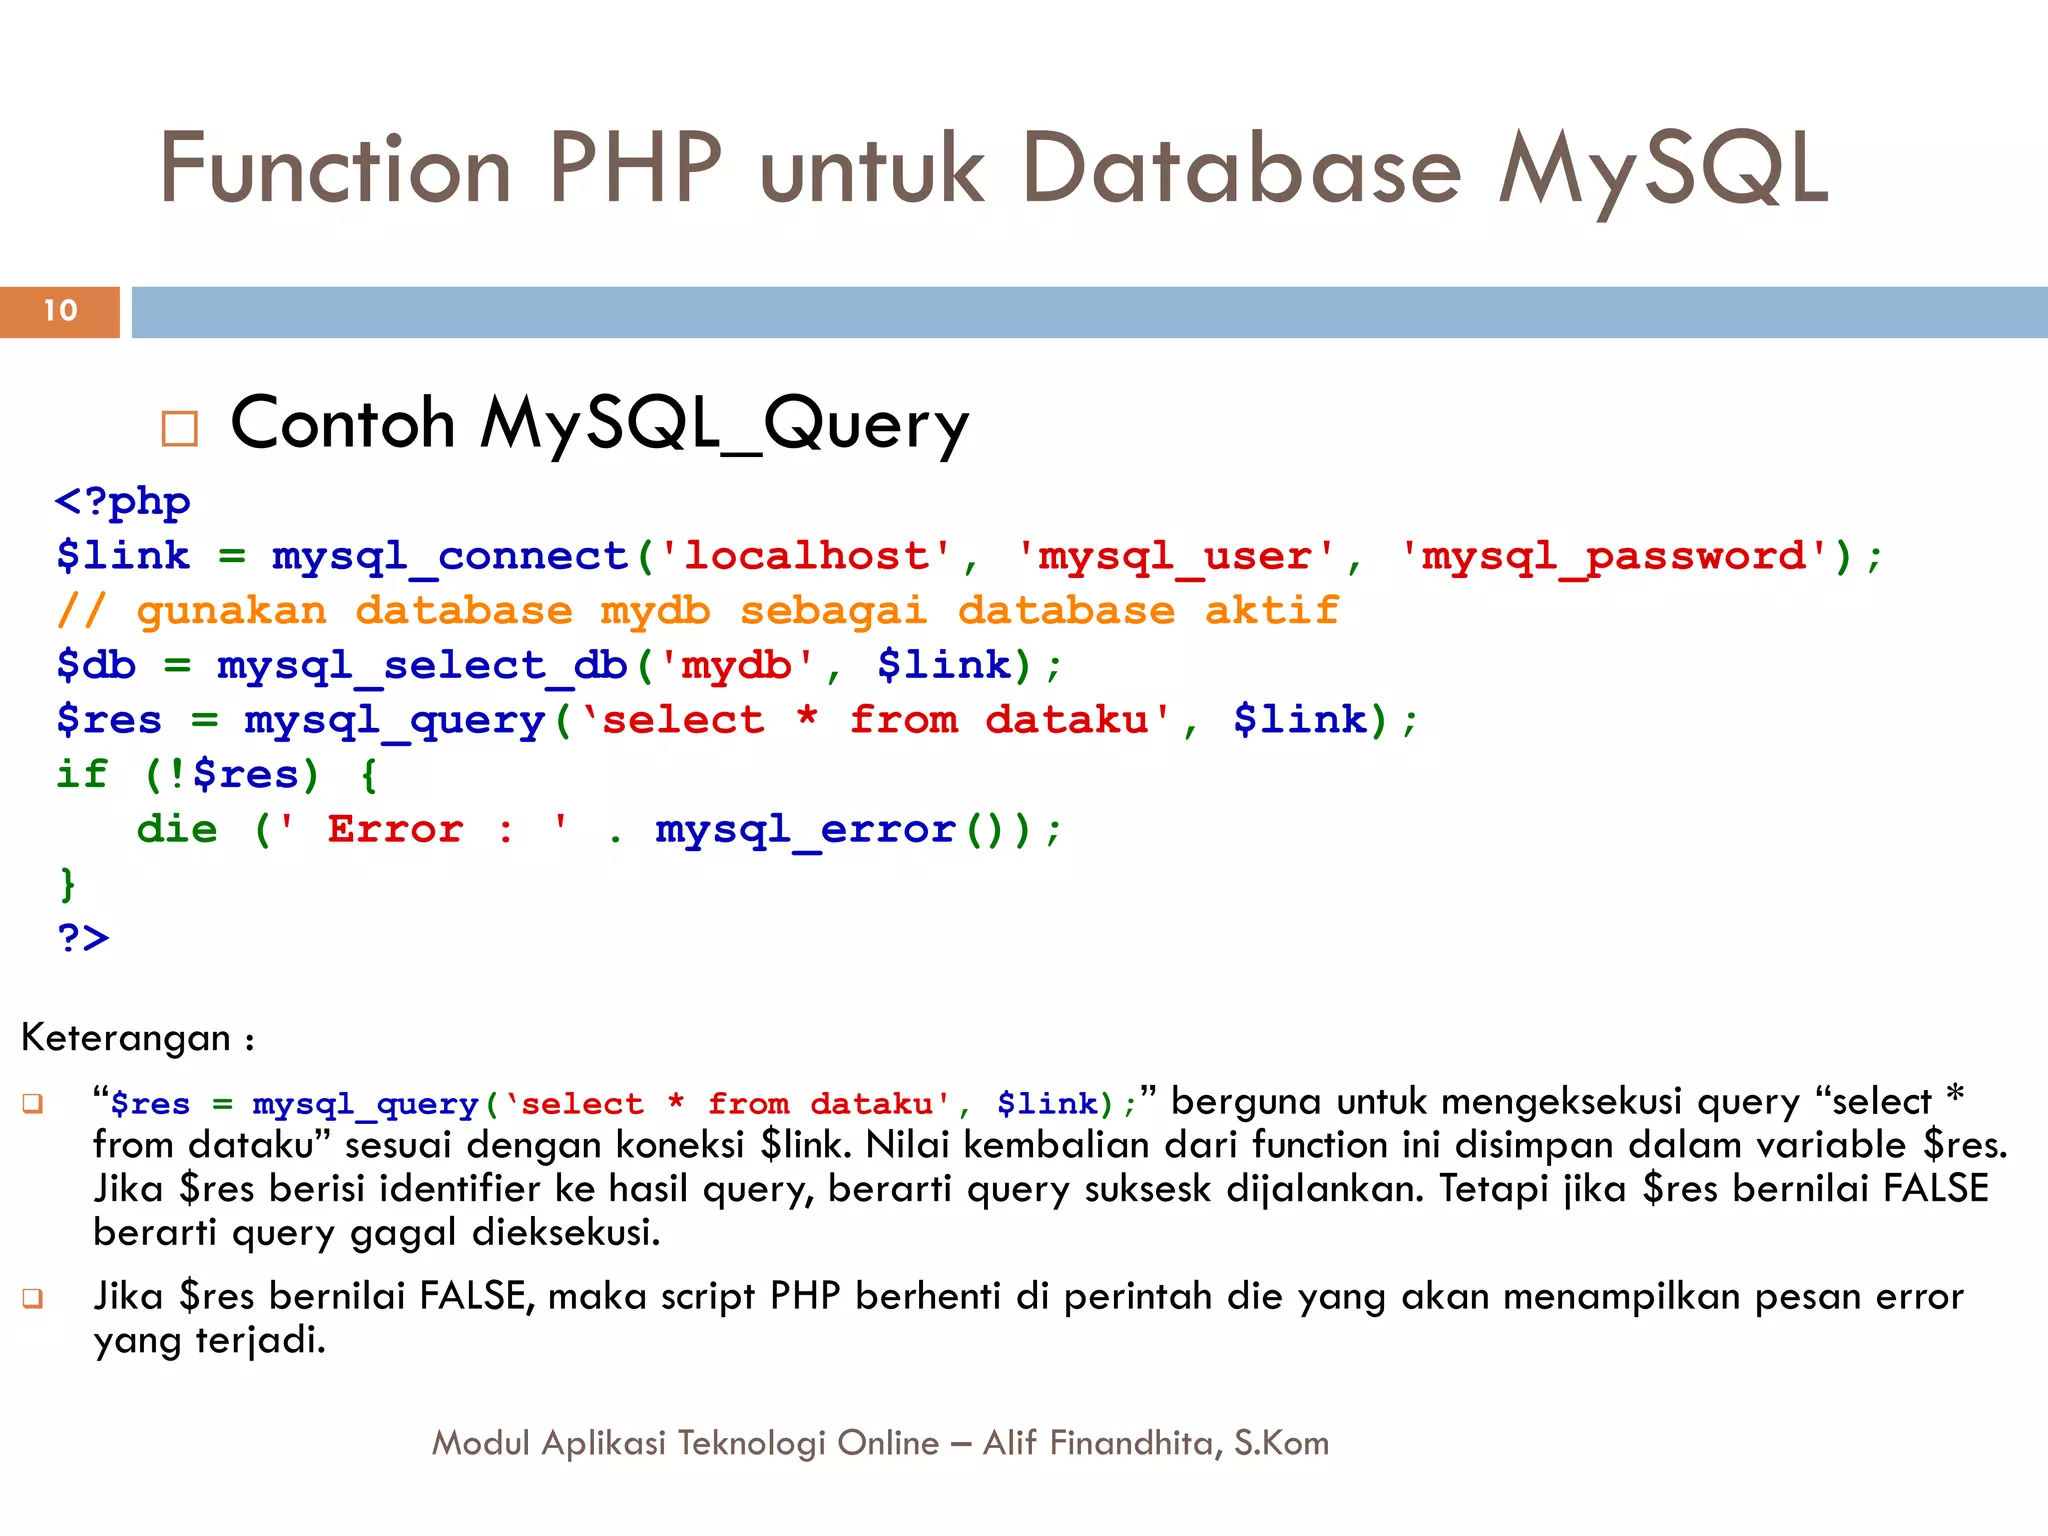This screenshot has width=2048, height=1536.
Task: Click the small bullet beside 'Jika $res bernilai FALSE, maka'
Action: [x=33, y=1299]
